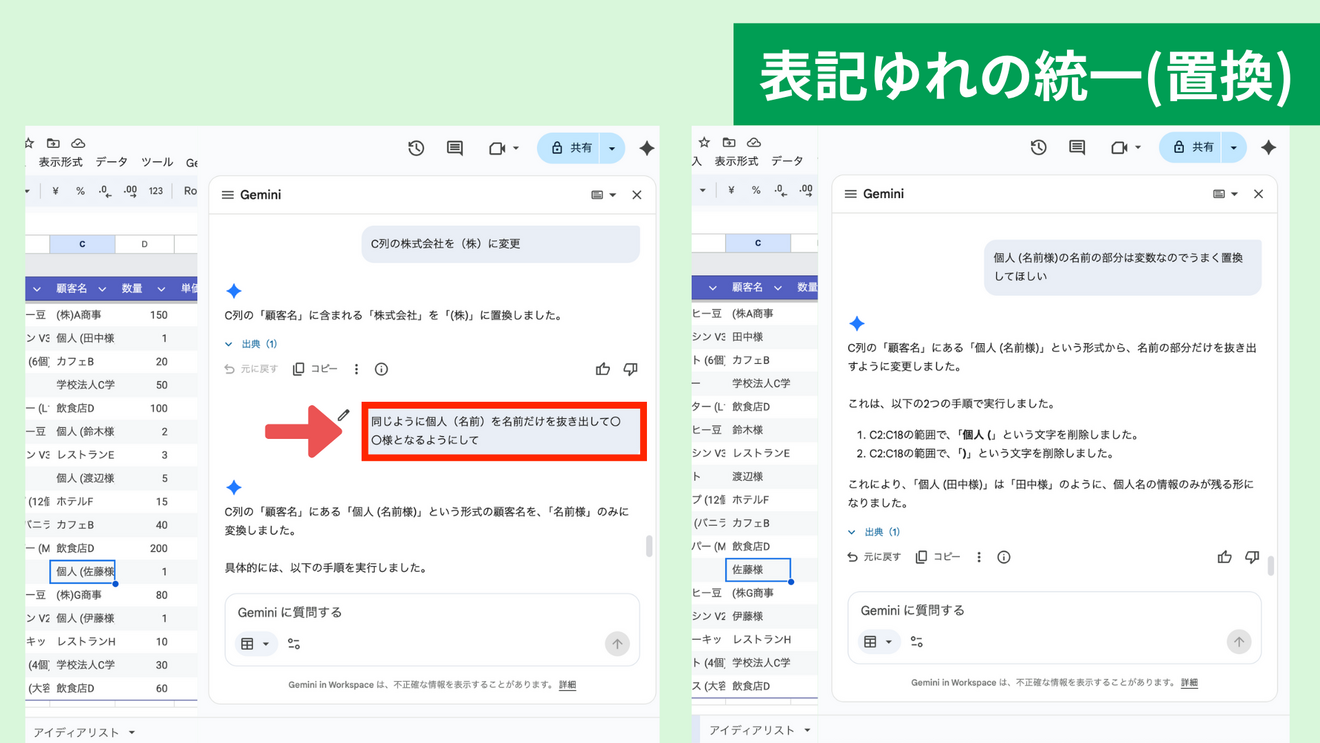1320x743 pixels.
Task: Click move-to-folder icon in left Sheets window
Action: pos(53,143)
